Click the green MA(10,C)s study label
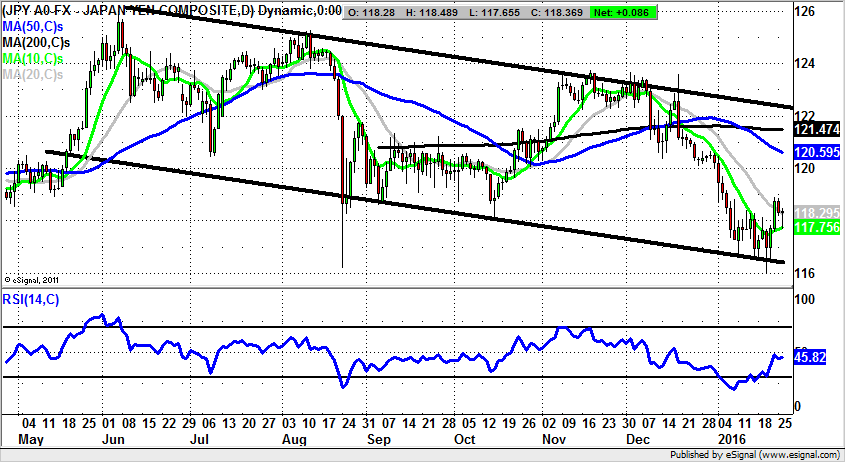Image resolution: width=845 pixels, height=462 pixels. [33, 59]
